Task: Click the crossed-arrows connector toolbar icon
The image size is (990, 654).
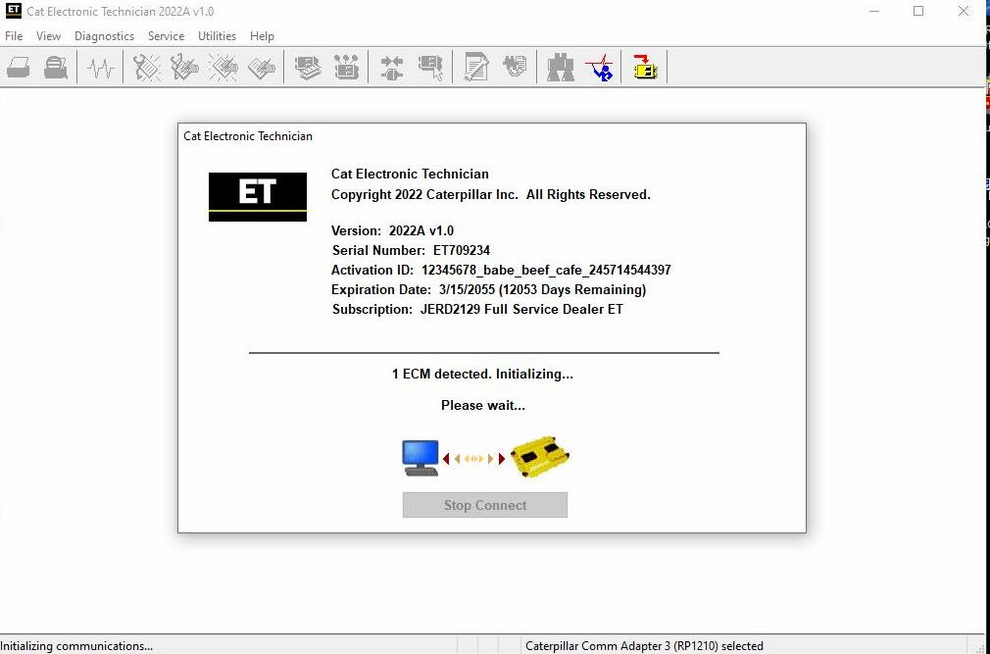Action: pos(391,67)
